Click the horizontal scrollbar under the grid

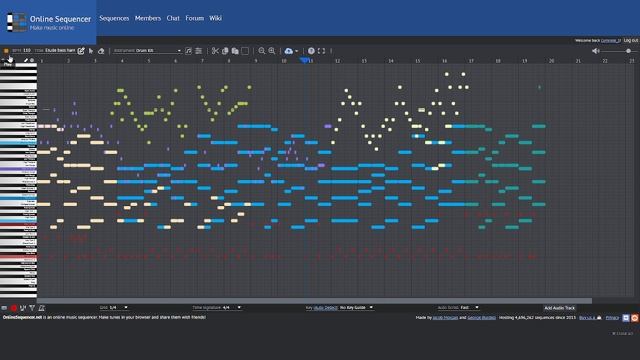pyautogui.click(x=314, y=301)
